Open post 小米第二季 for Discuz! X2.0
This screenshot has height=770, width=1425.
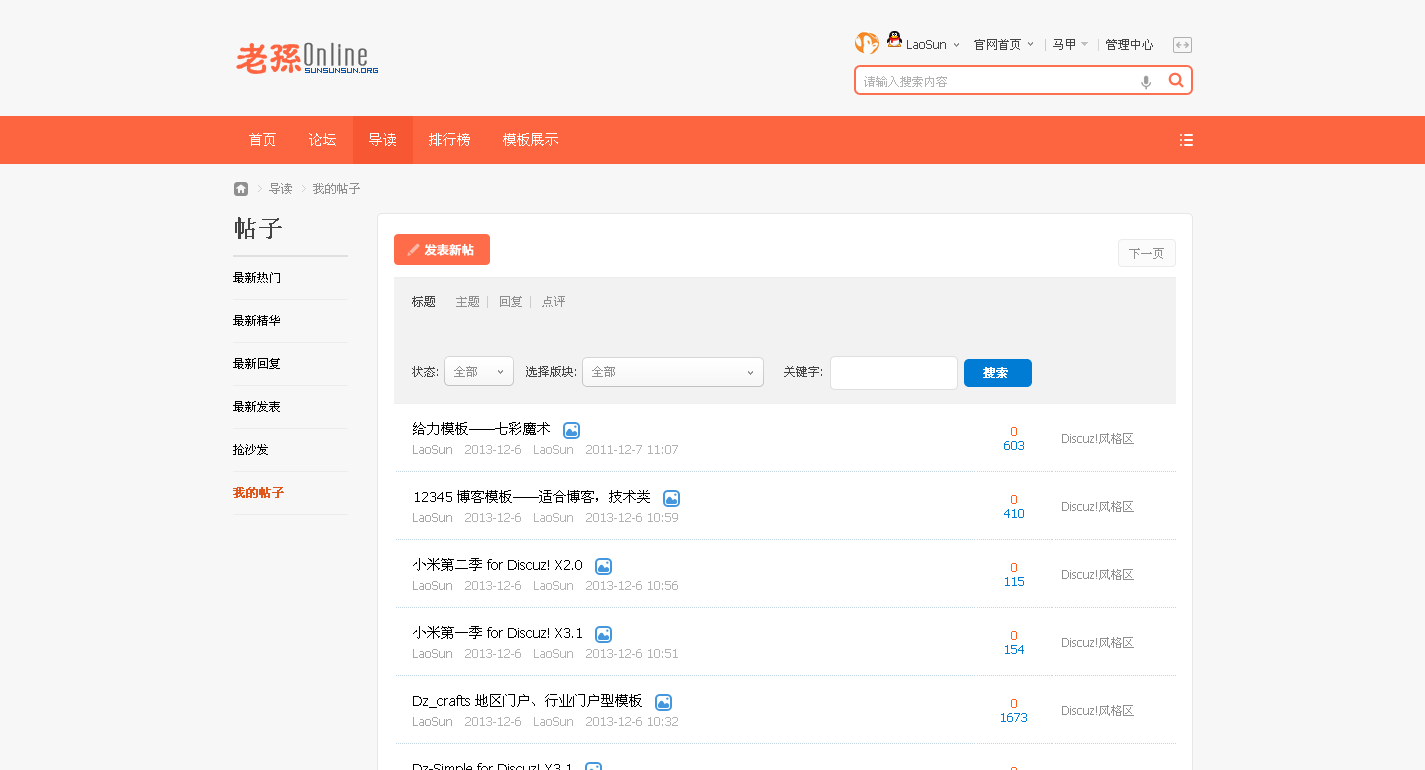(498, 565)
